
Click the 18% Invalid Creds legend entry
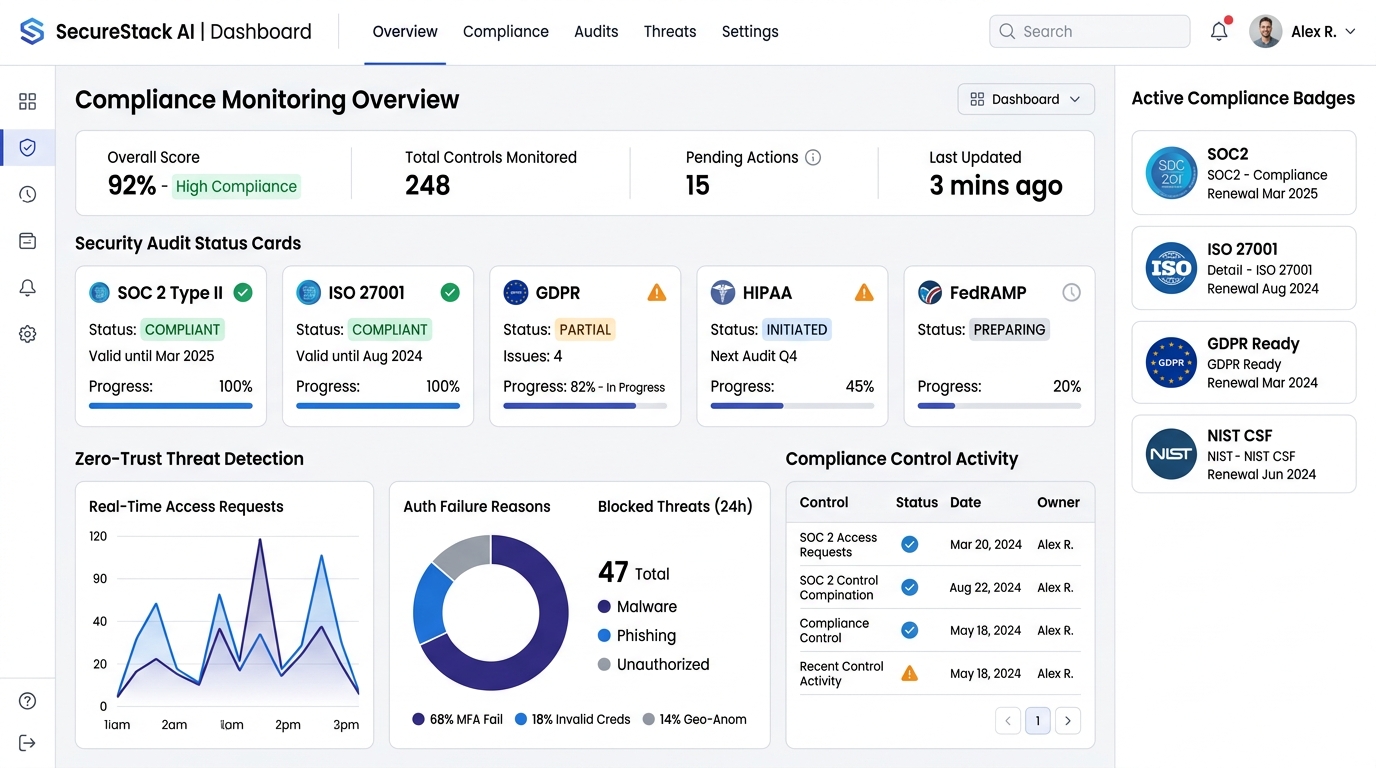(x=573, y=719)
